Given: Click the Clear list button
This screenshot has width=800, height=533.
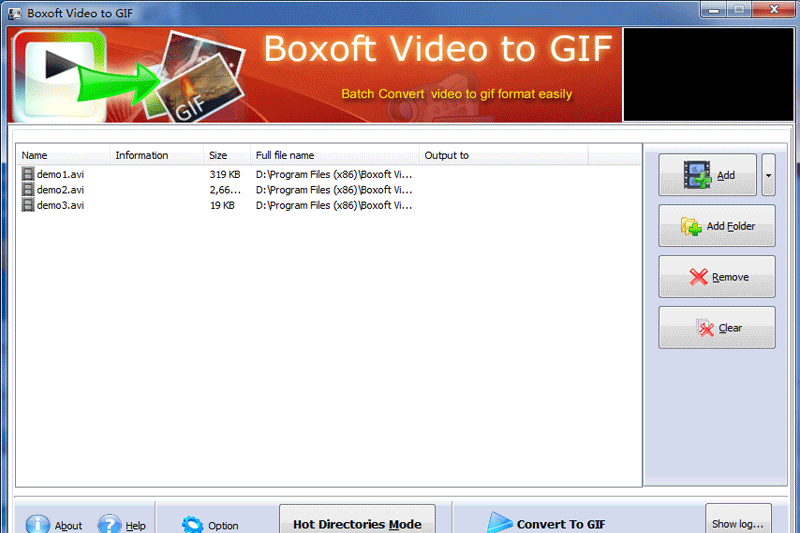Looking at the screenshot, I should coord(717,328).
